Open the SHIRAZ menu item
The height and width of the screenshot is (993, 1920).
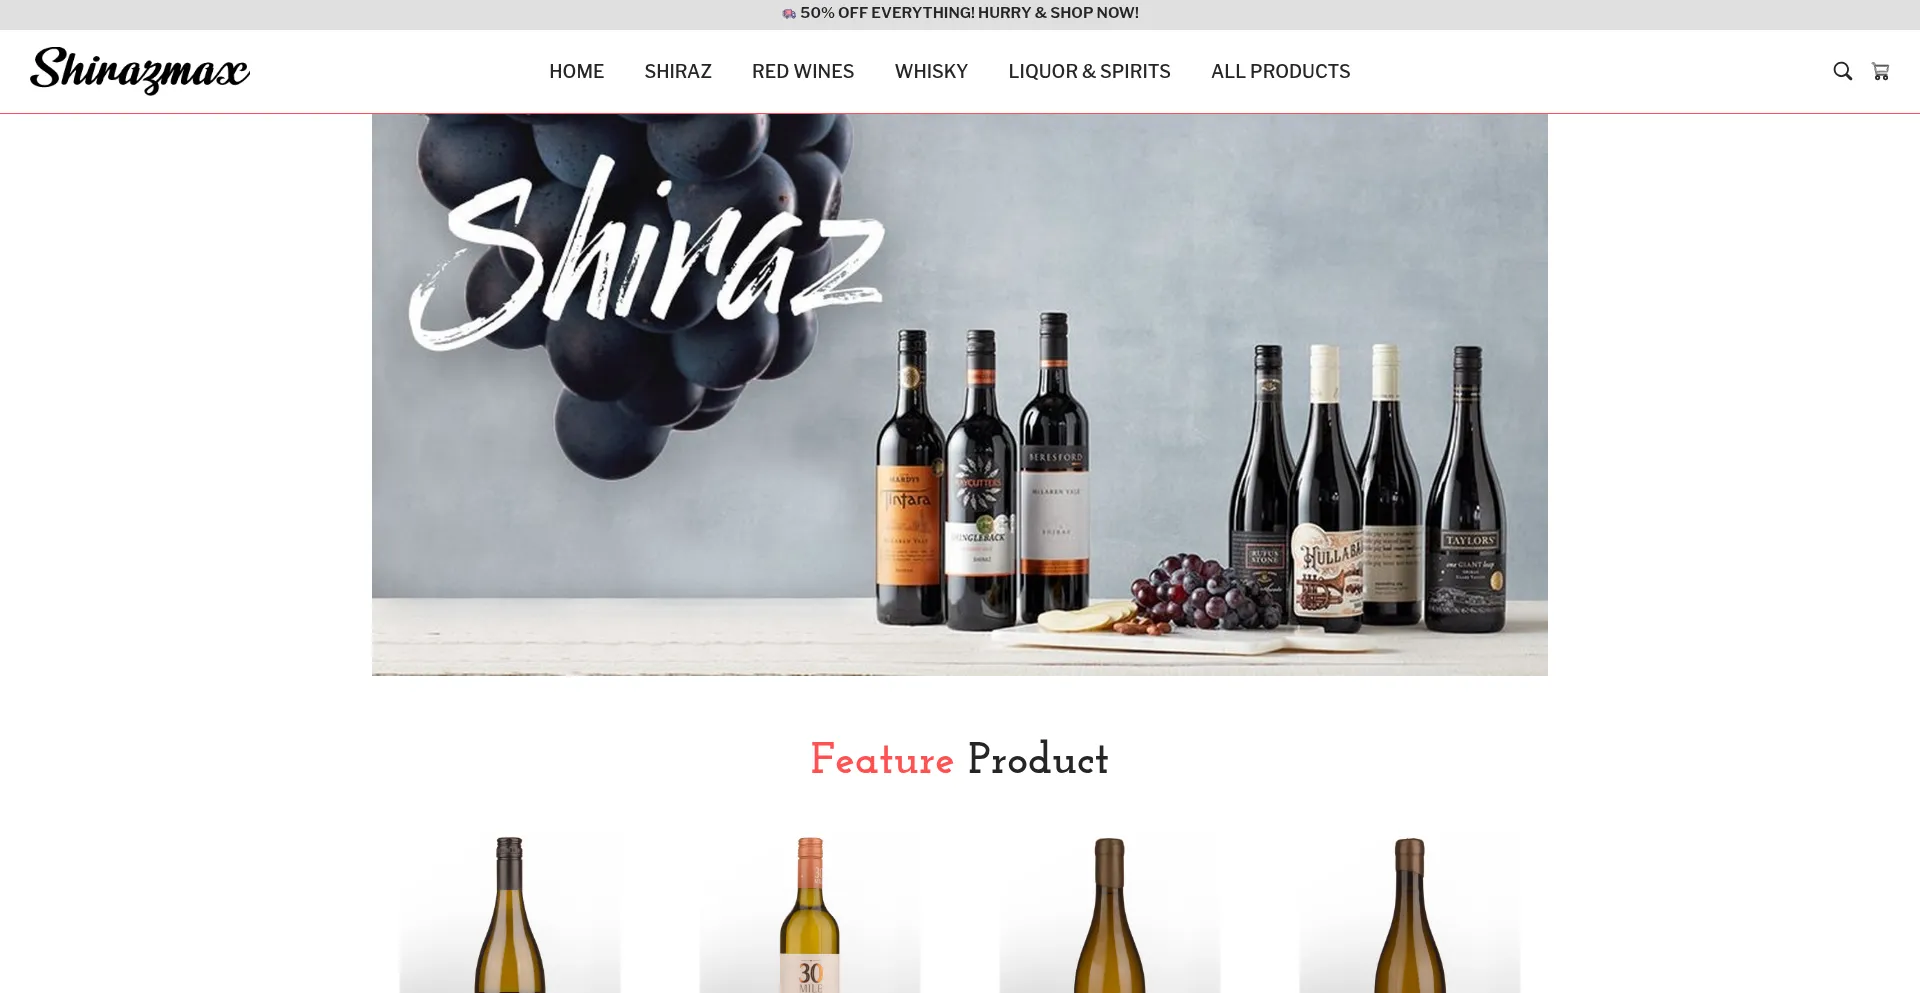click(x=678, y=71)
